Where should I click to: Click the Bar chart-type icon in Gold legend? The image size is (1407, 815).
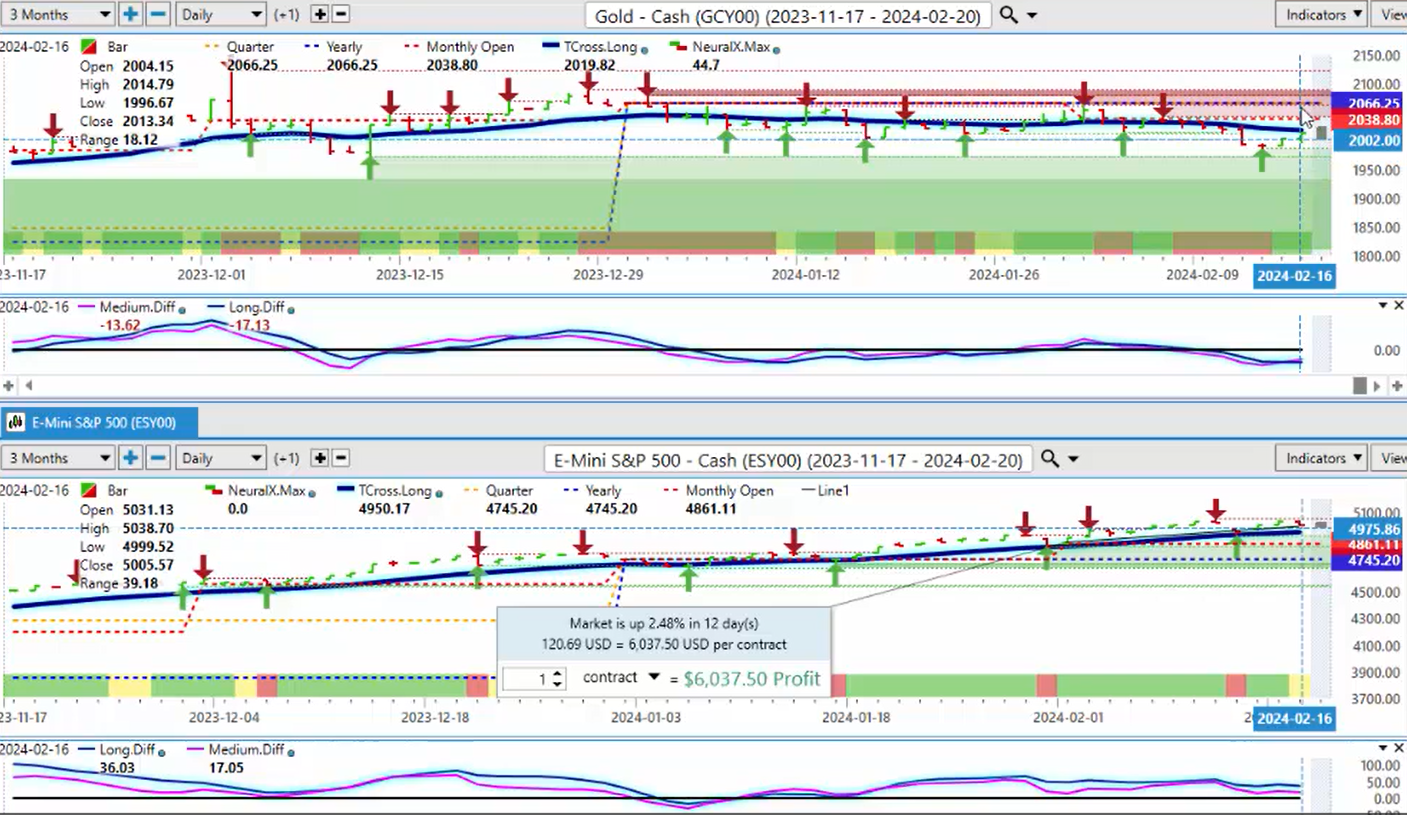89,47
